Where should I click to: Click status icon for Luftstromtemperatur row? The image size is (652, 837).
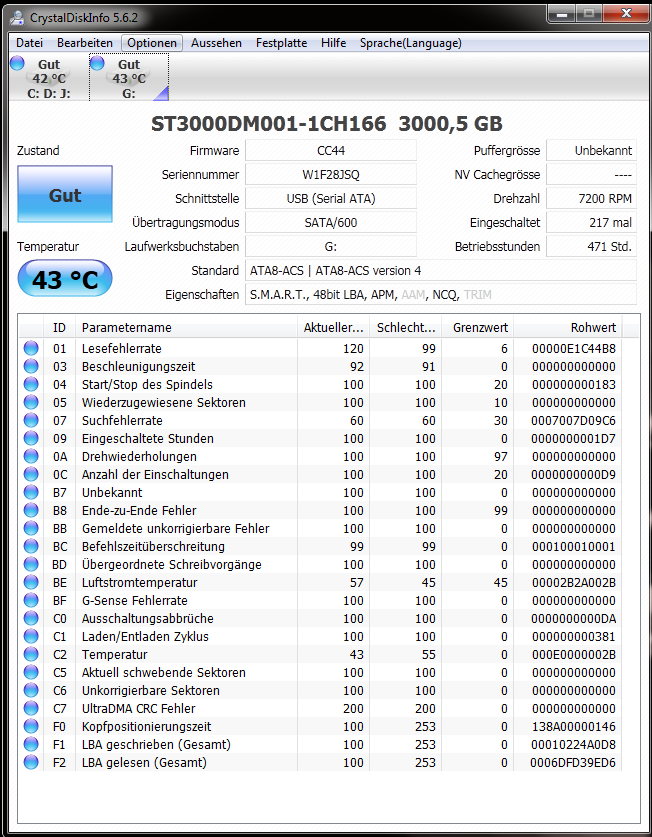31,582
